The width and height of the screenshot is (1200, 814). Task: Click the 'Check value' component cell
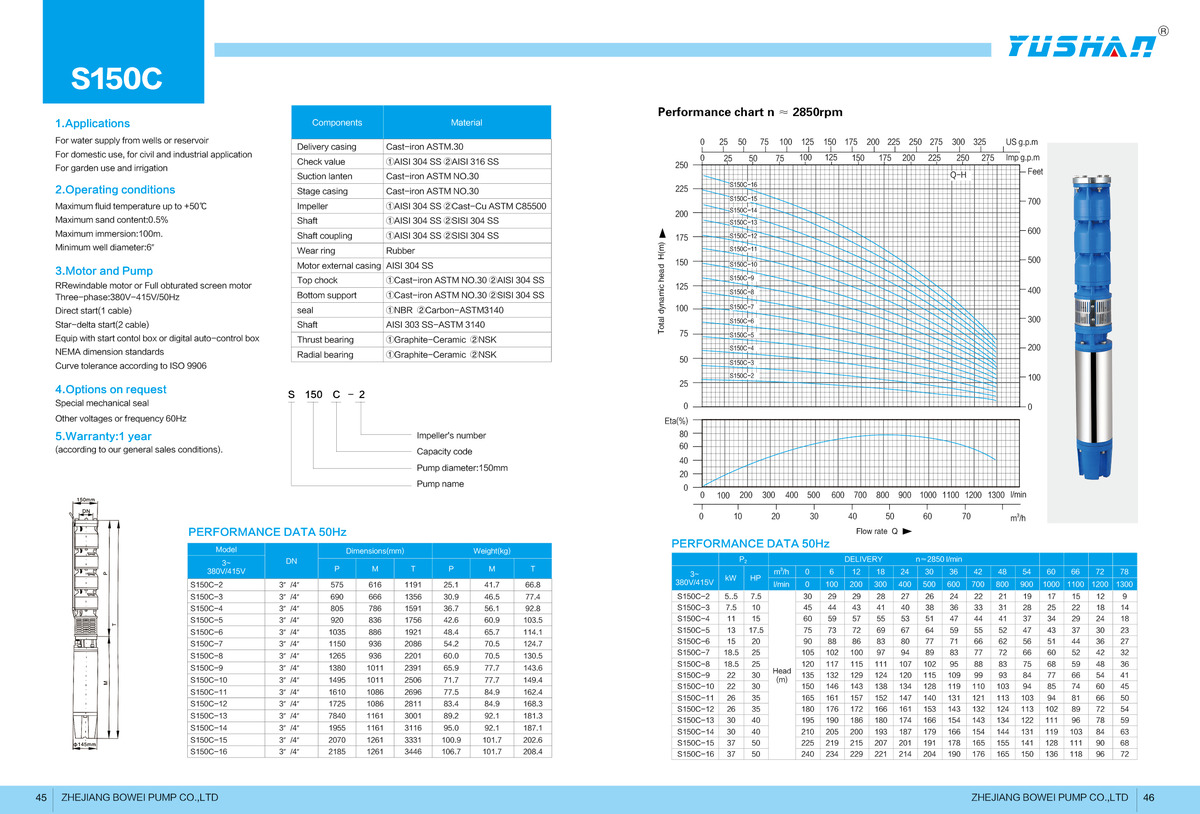point(337,161)
